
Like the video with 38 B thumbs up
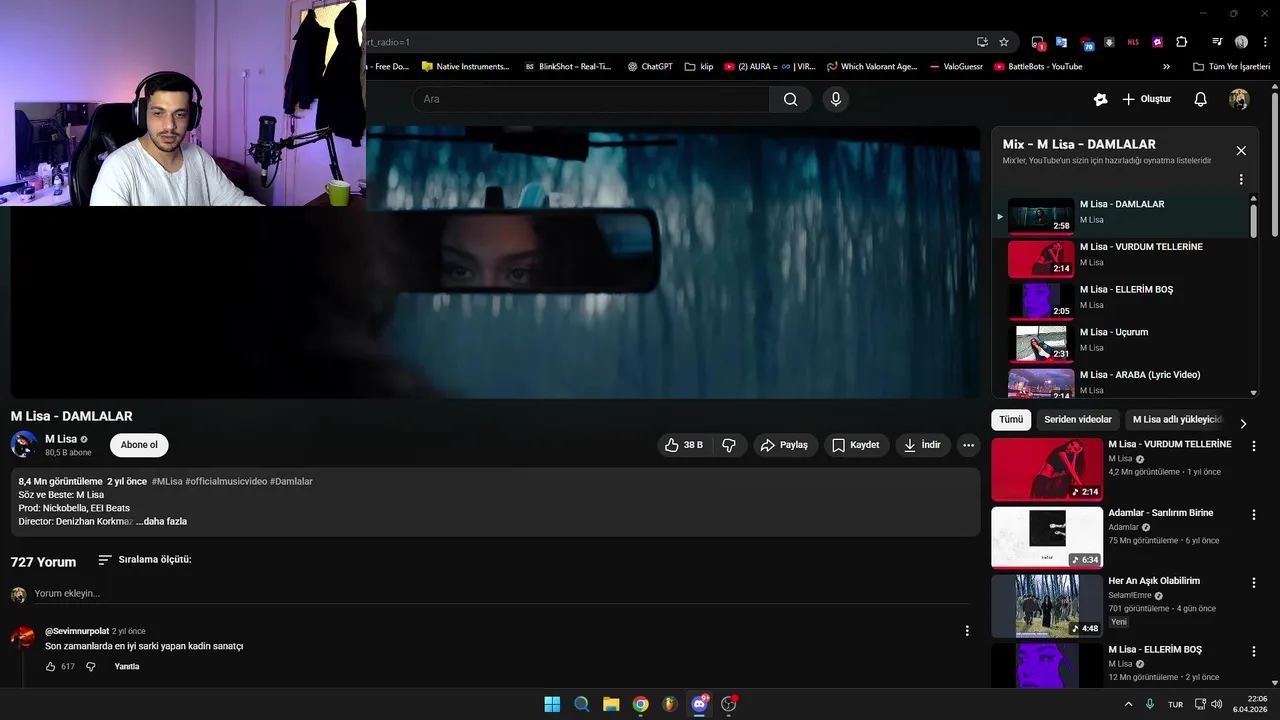point(683,445)
